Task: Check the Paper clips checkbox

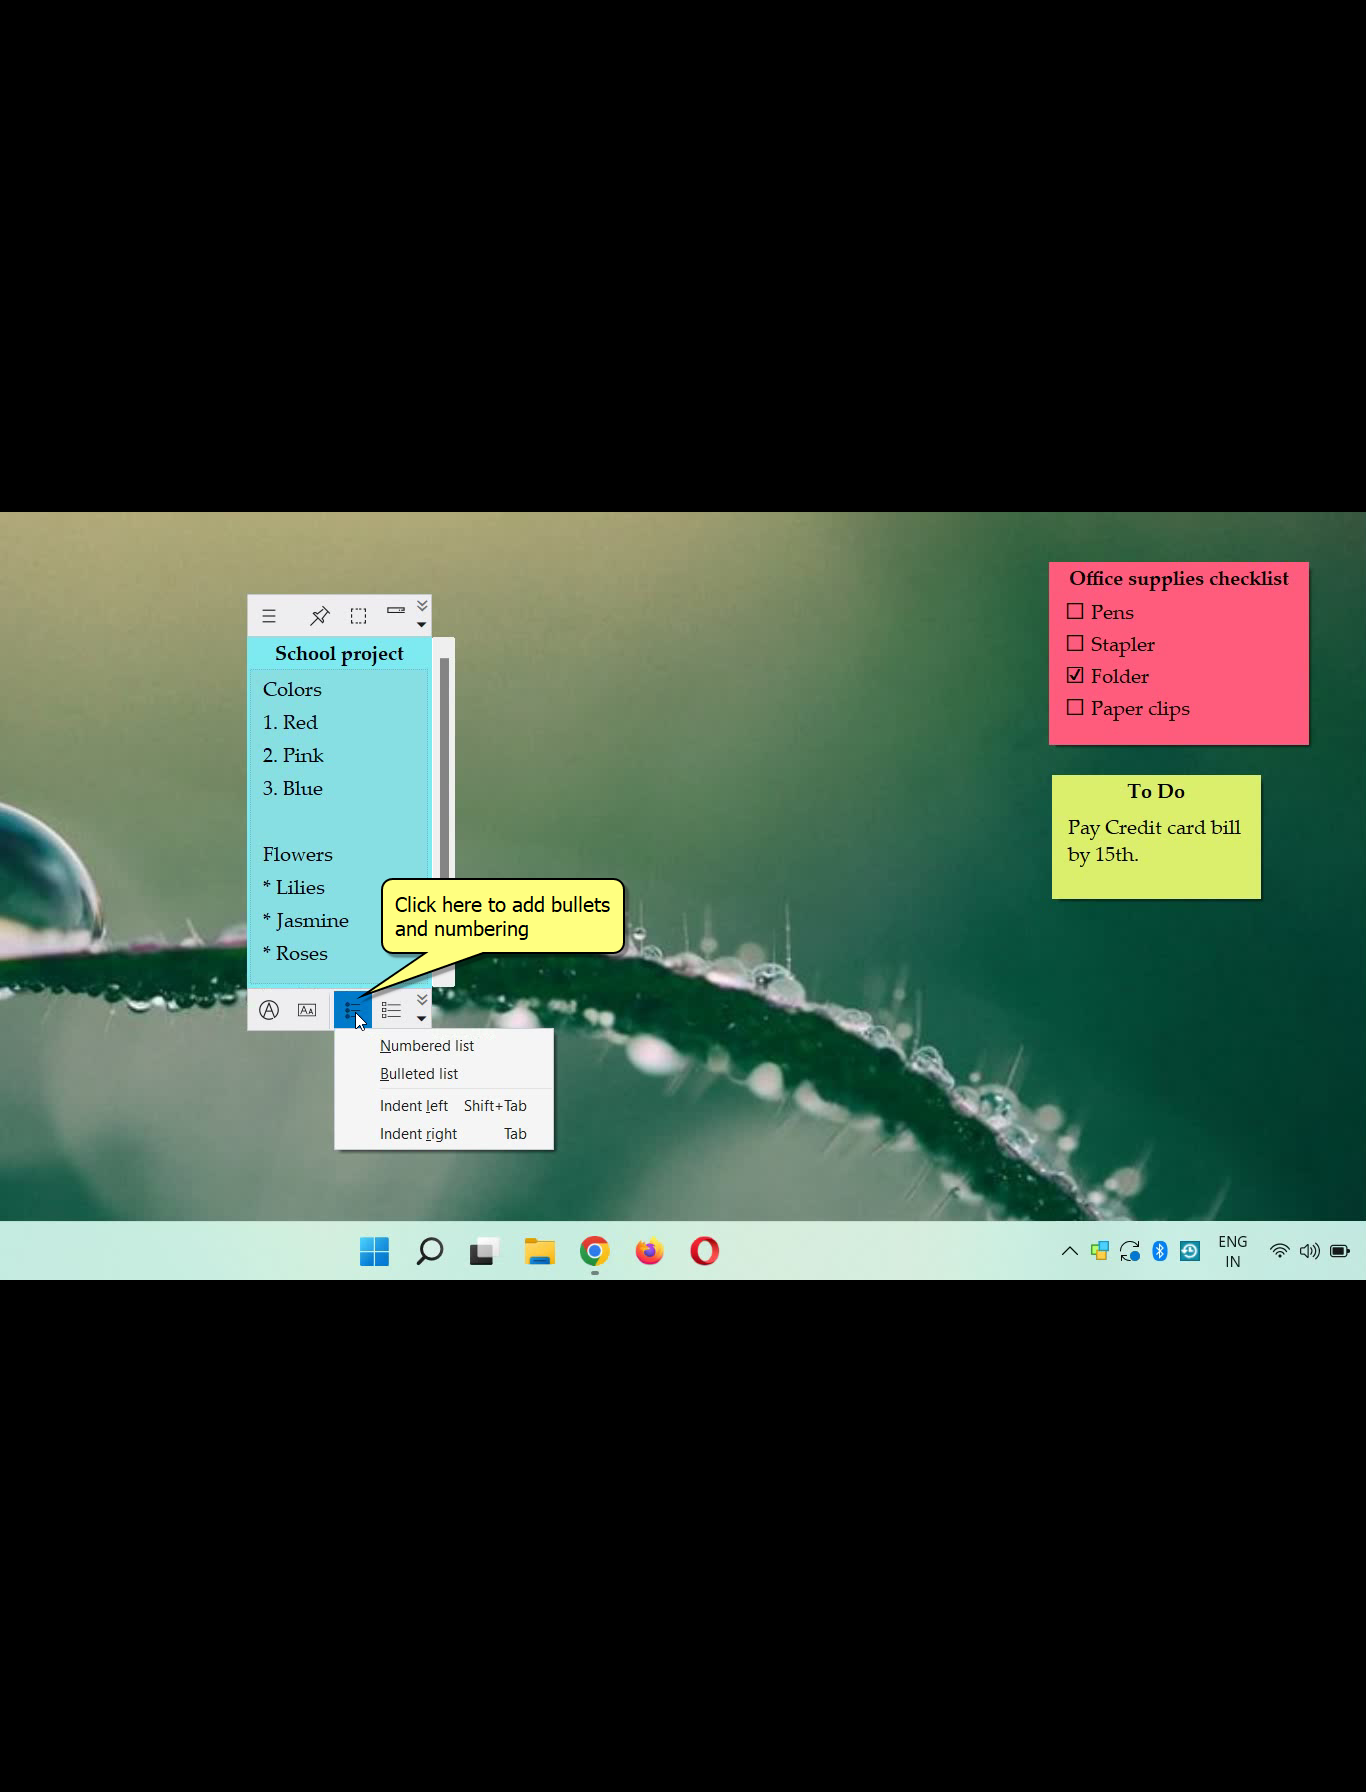Action: click(x=1075, y=707)
